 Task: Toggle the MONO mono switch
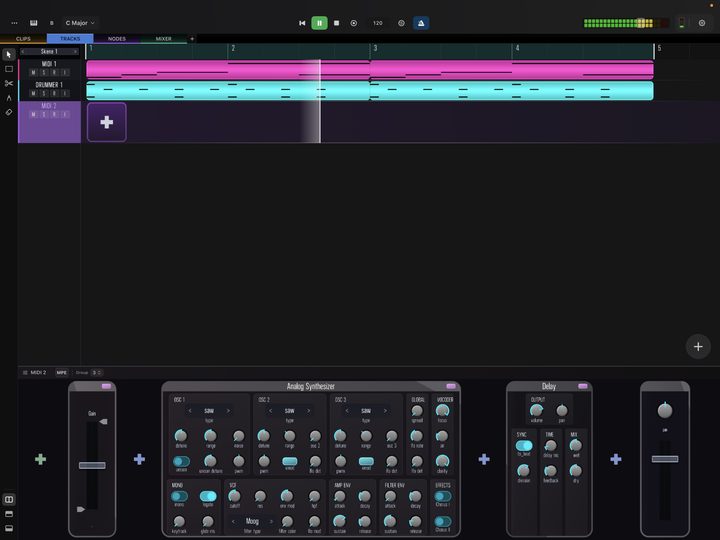coord(179,496)
